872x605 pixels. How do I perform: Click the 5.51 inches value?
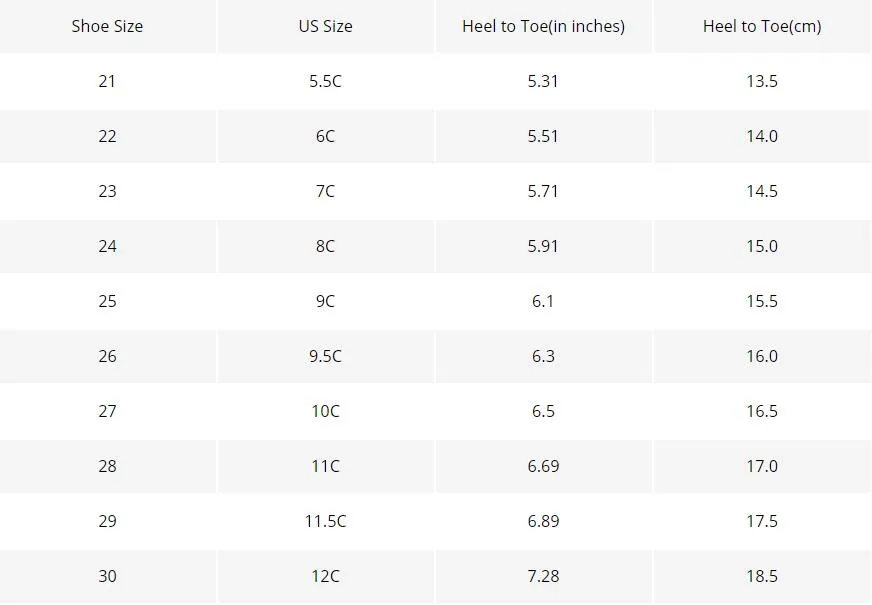click(543, 136)
